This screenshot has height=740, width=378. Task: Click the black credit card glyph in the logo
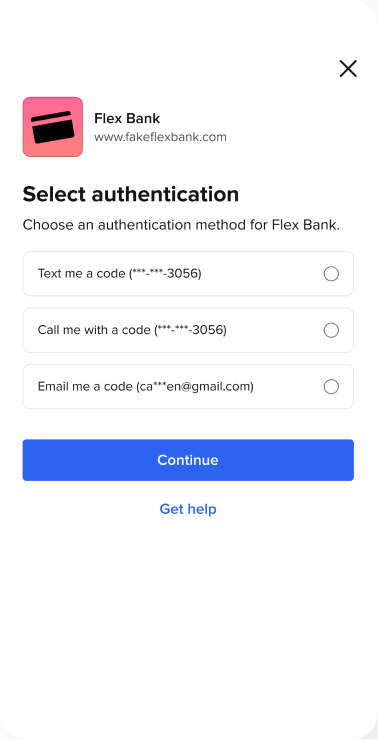pos(53,127)
